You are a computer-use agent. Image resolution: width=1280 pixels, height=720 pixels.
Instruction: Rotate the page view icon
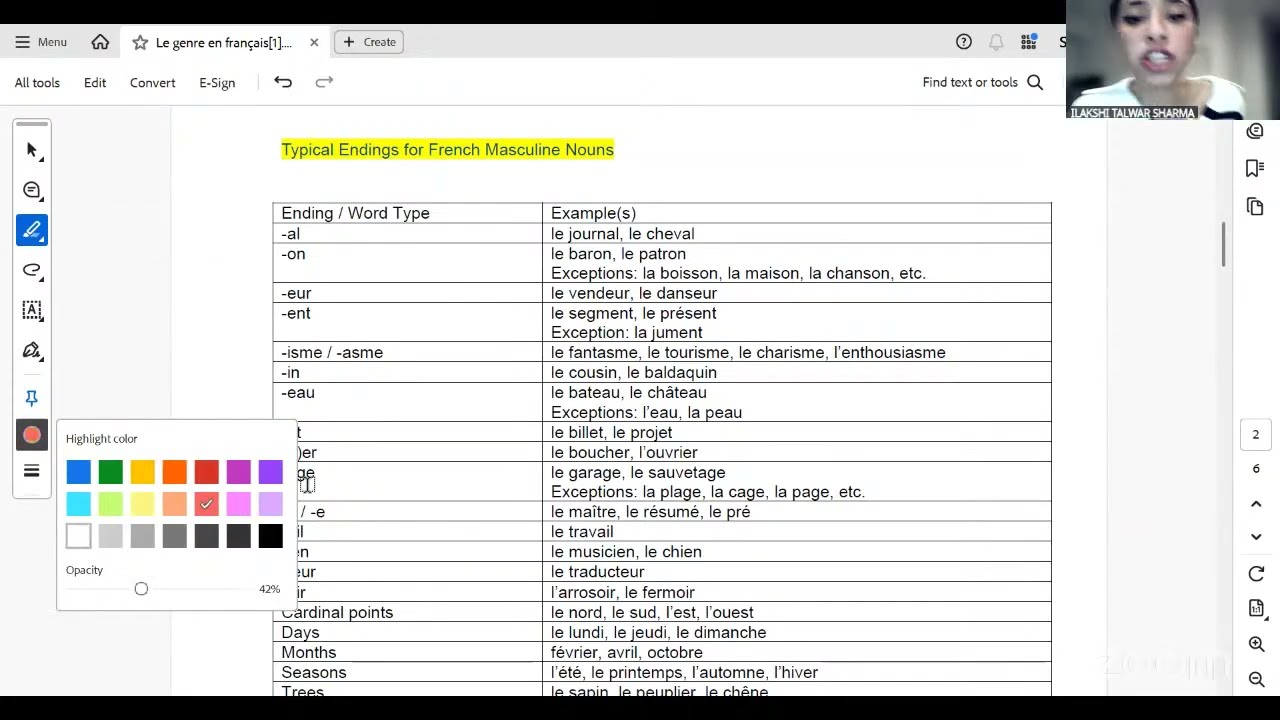pyautogui.click(x=1256, y=574)
